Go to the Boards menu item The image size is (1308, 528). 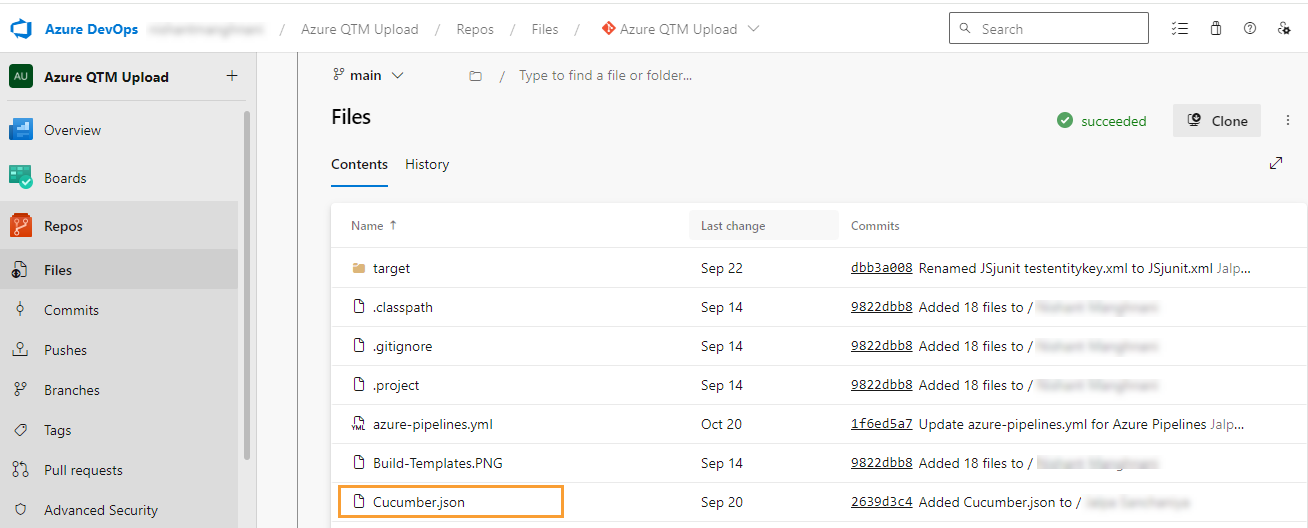click(65, 178)
